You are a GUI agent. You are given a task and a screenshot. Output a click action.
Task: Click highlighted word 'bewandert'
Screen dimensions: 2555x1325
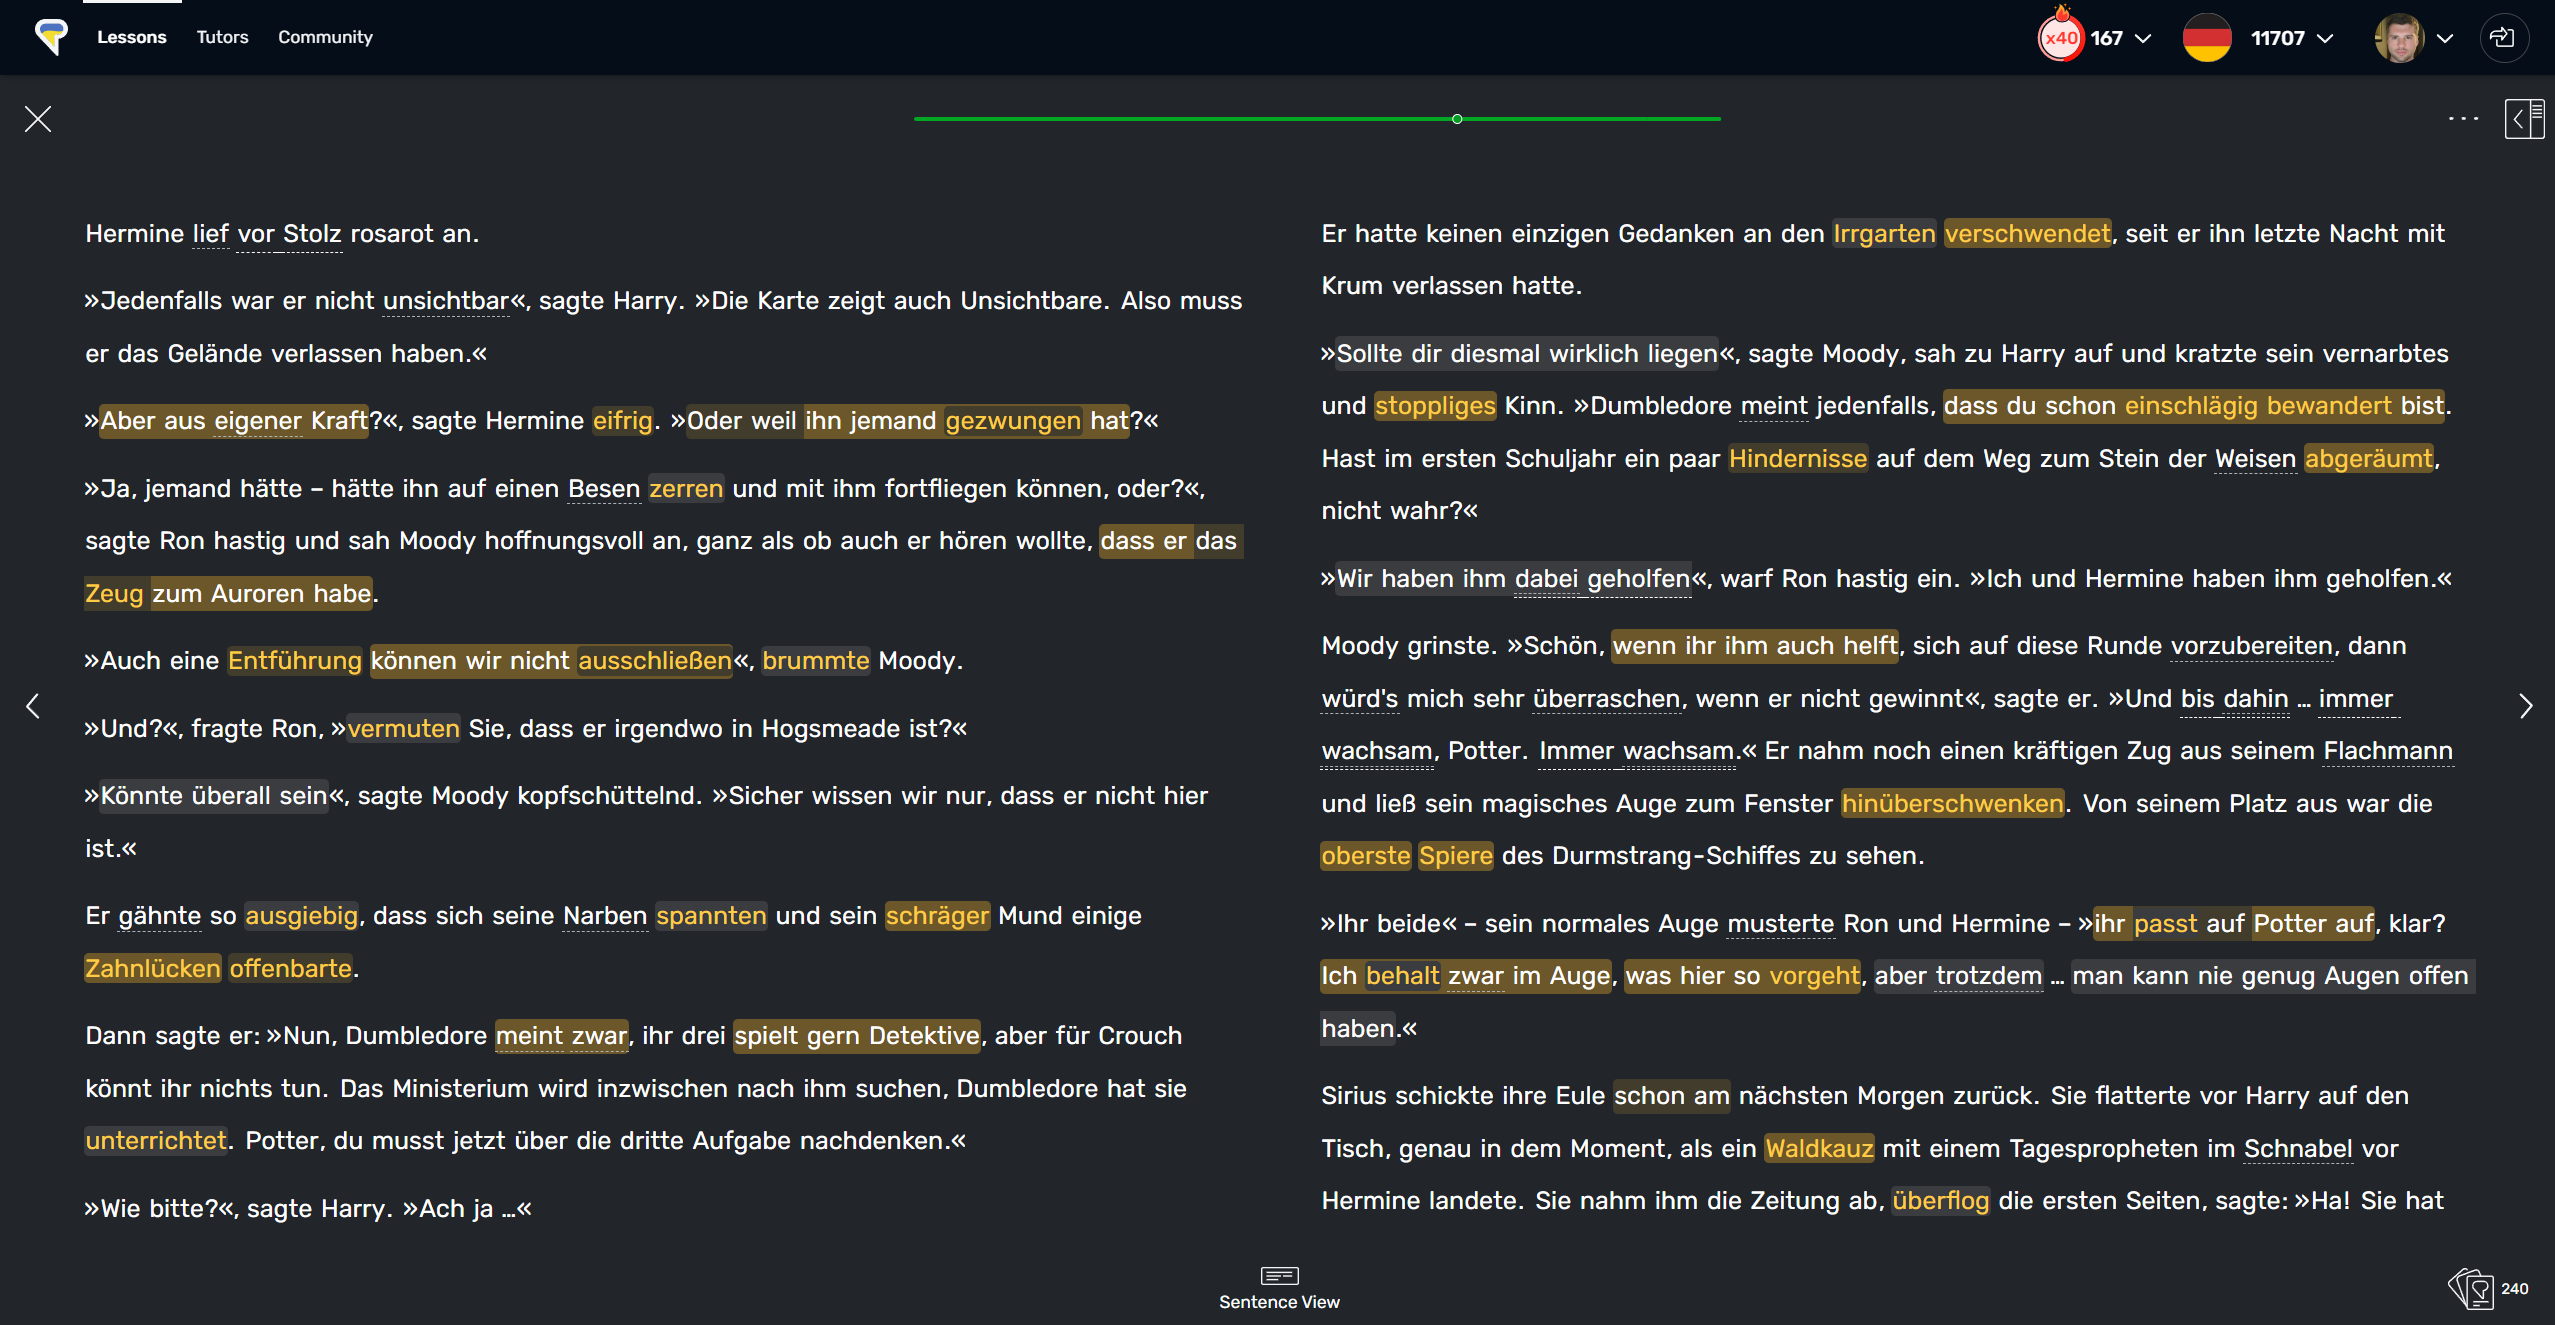pyautogui.click(x=2329, y=405)
